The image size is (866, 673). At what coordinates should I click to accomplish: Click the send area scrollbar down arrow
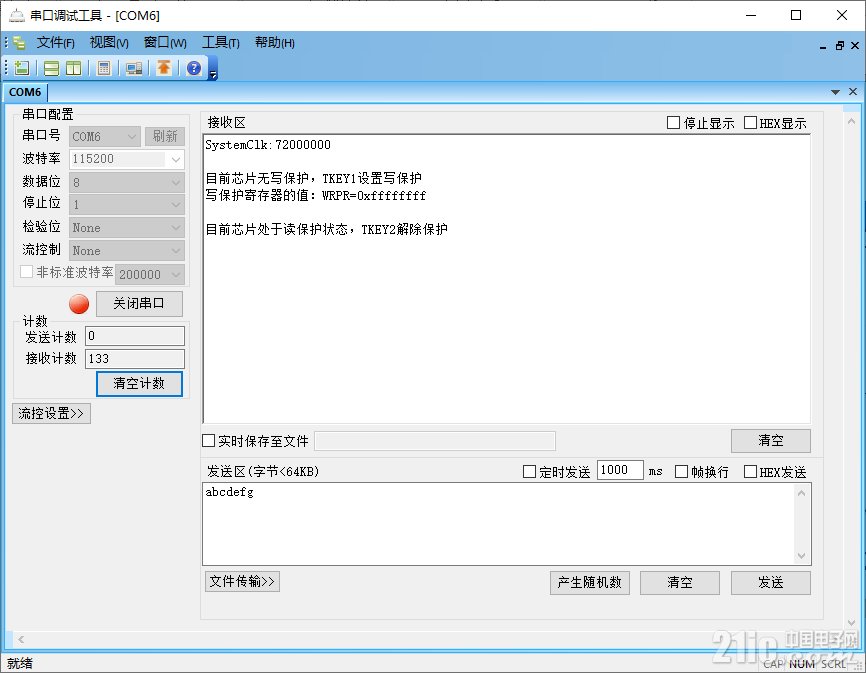(801, 555)
